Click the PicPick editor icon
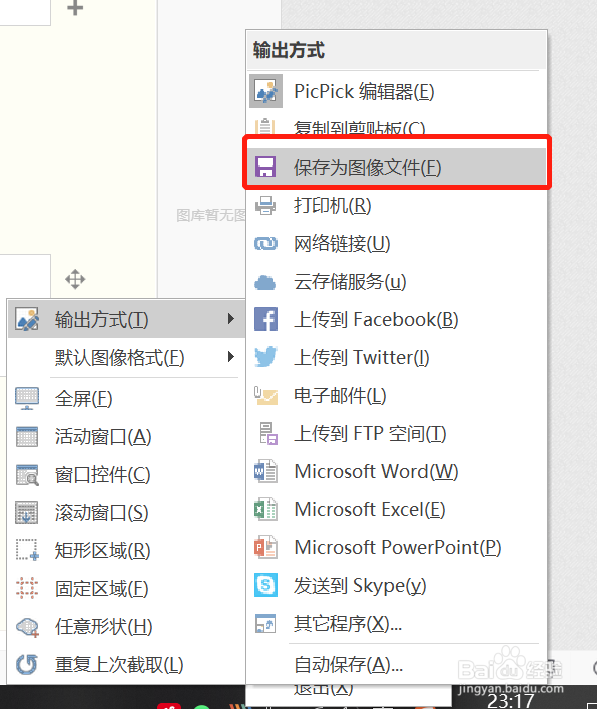597x709 pixels. click(x=266, y=91)
